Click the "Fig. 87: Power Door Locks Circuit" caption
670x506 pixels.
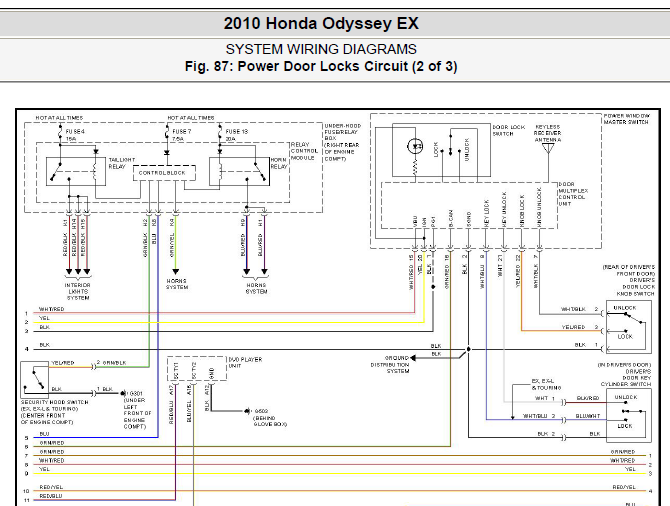(321, 67)
